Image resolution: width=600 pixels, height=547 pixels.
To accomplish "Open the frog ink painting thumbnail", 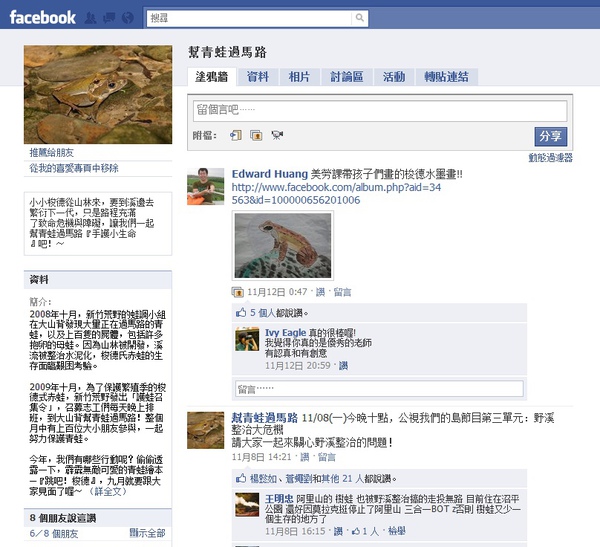I will (283, 245).
